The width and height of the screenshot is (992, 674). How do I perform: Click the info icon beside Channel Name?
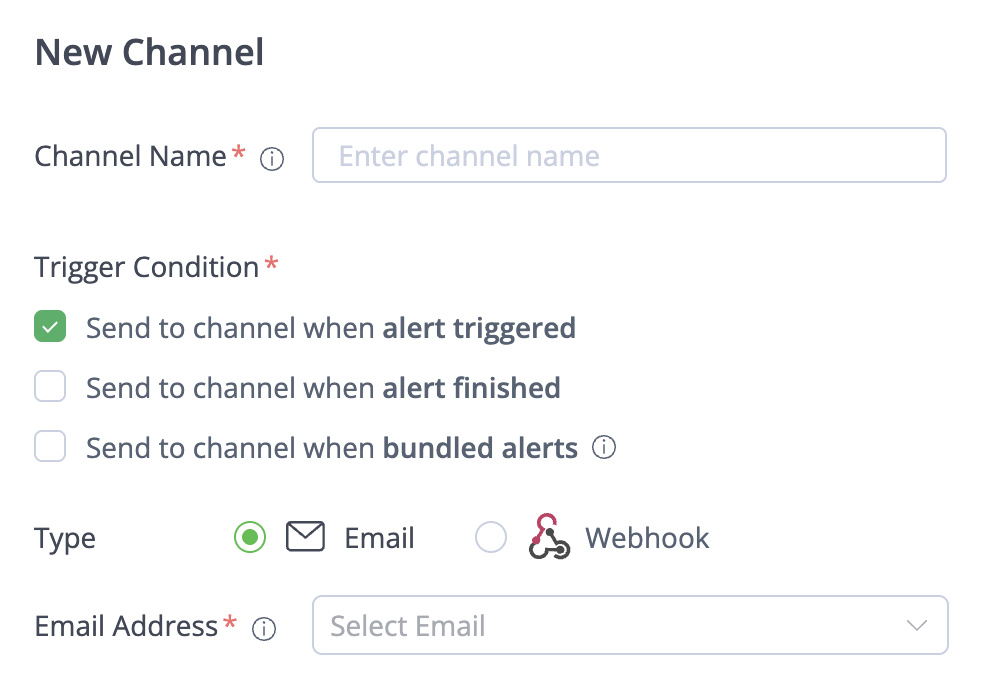click(x=272, y=159)
